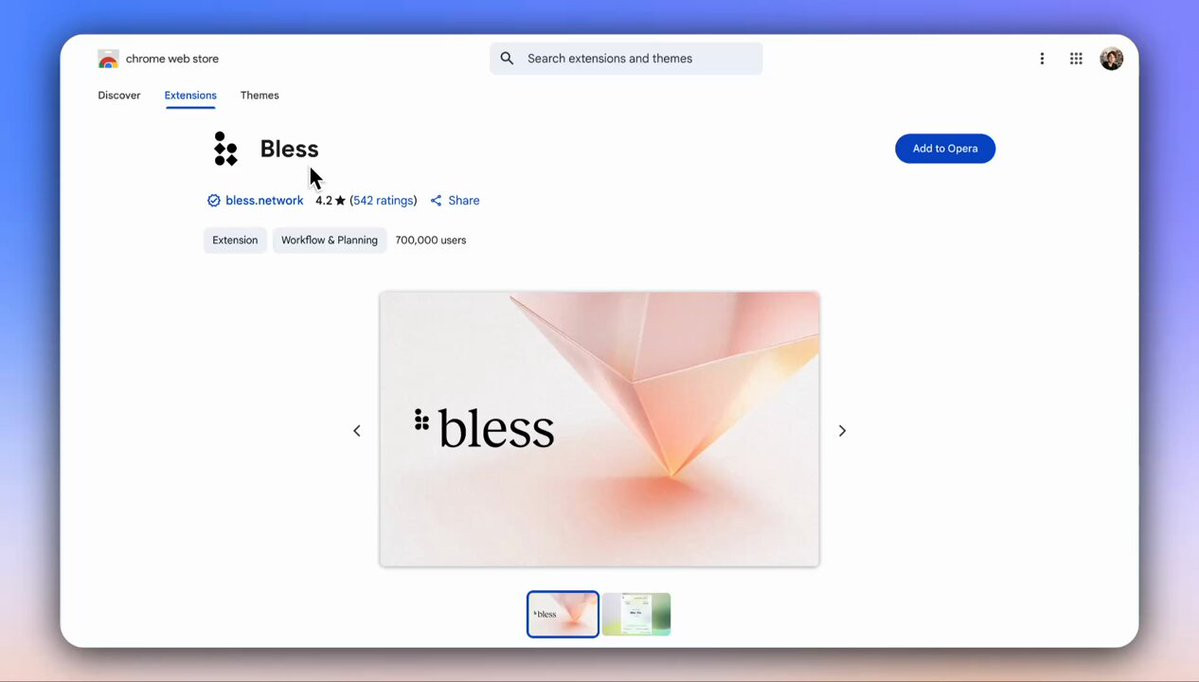Focus the Search extensions and themes field
1199x682 pixels.
click(x=626, y=58)
